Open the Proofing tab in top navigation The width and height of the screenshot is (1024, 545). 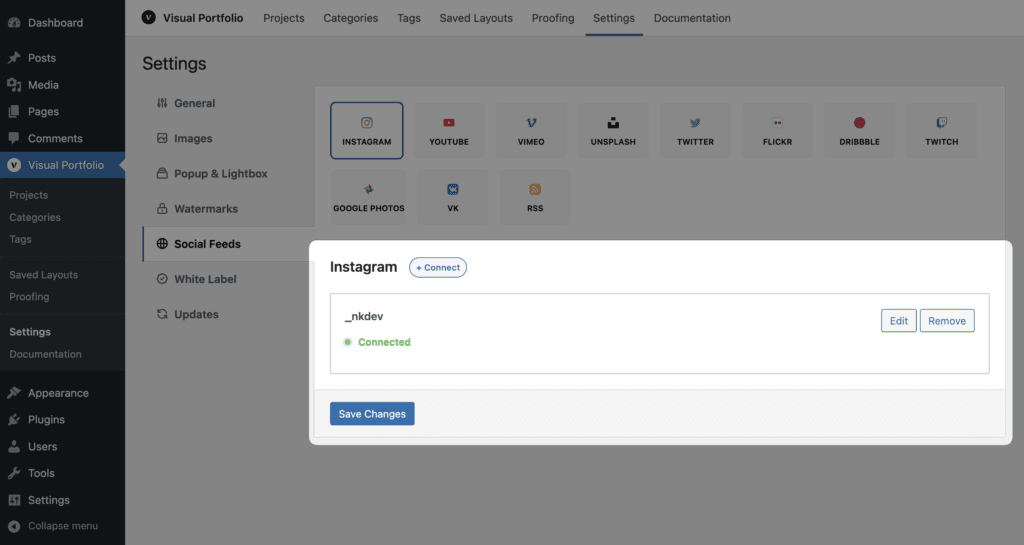click(x=552, y=18)
